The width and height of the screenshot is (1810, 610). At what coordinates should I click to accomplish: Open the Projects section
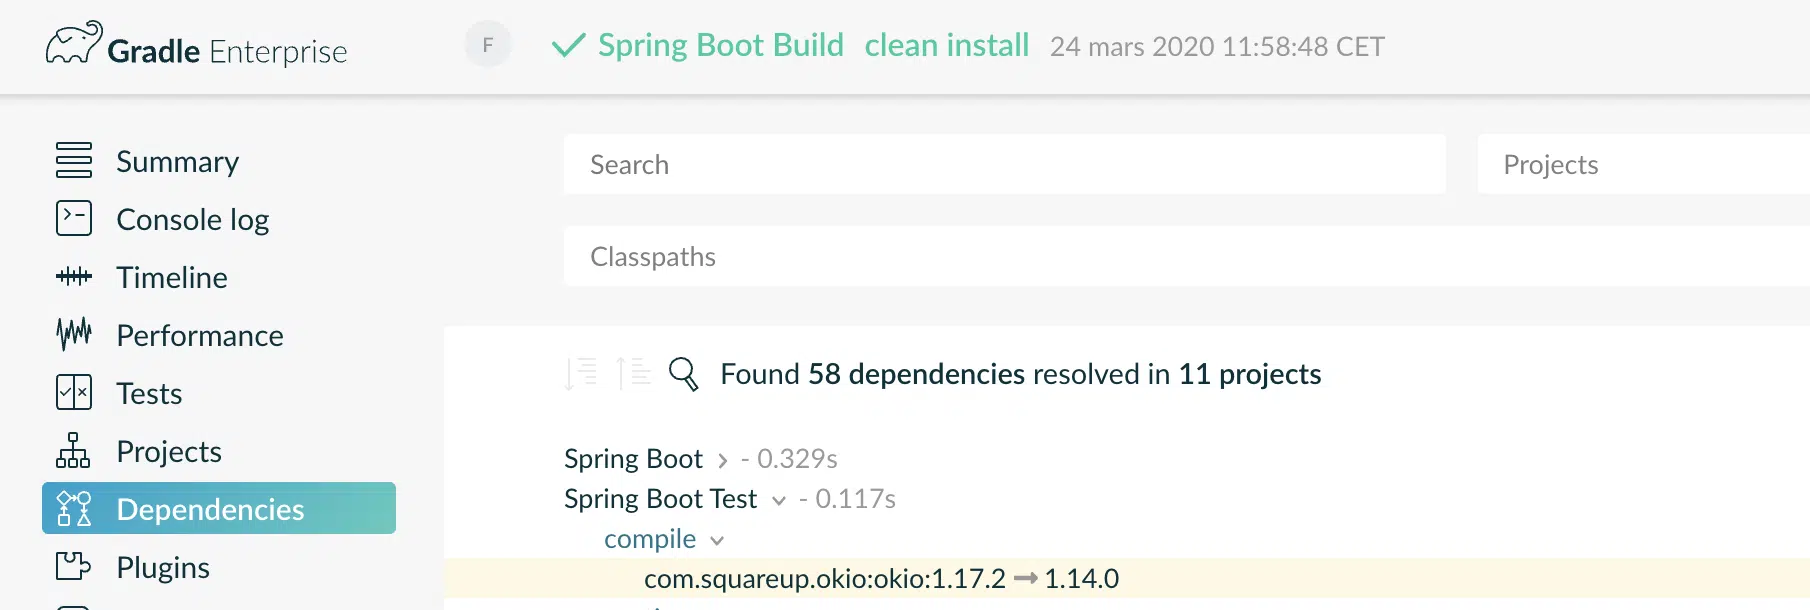(169, 452)
